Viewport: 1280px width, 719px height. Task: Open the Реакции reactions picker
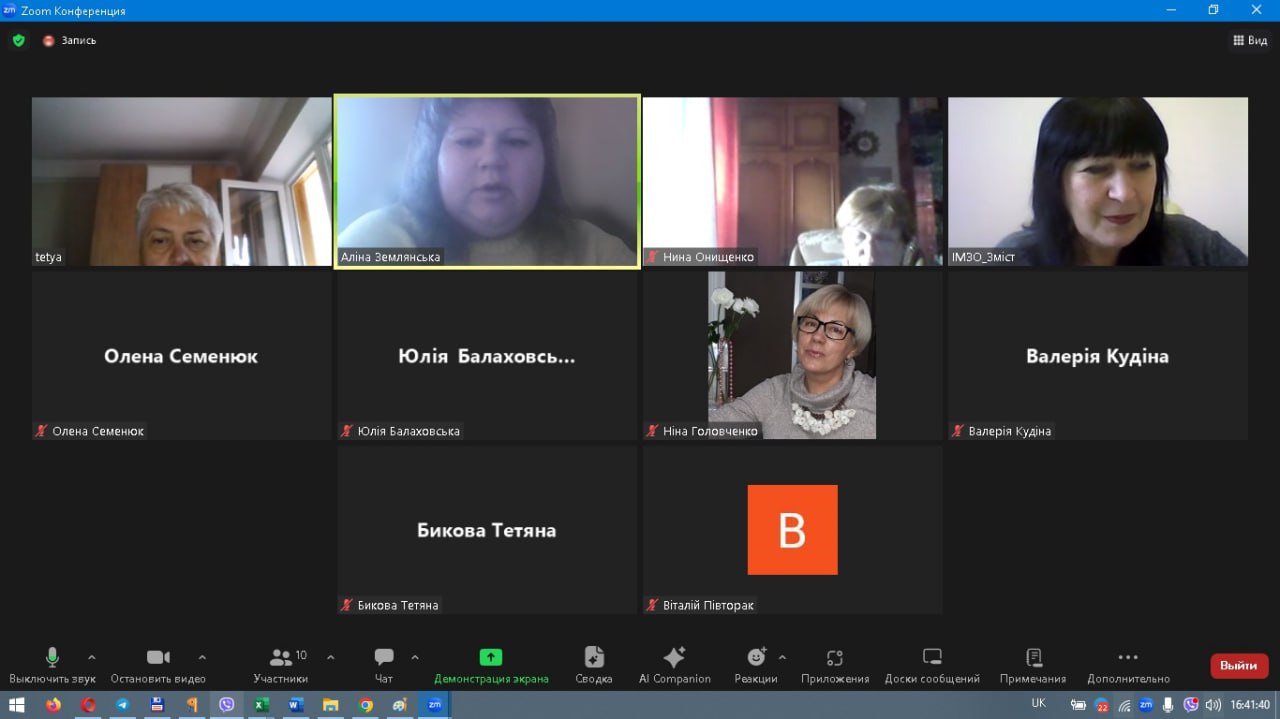[x=756, y=665]
